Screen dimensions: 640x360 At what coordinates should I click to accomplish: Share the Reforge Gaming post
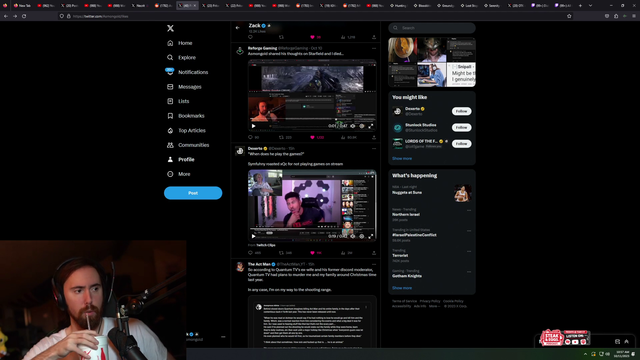click(x=373, y=138)
